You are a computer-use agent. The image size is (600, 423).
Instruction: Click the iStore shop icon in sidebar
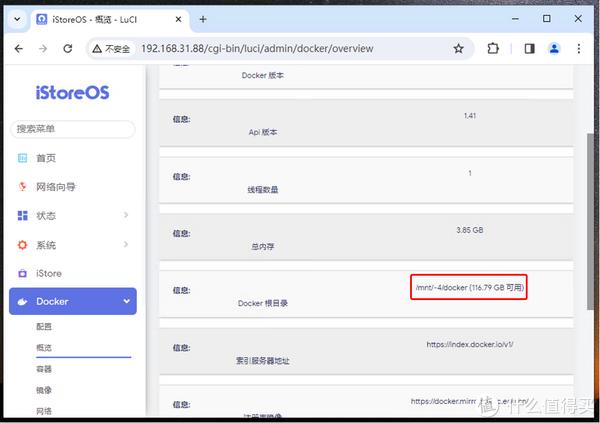pyautogui.click(x=23, y=273)
